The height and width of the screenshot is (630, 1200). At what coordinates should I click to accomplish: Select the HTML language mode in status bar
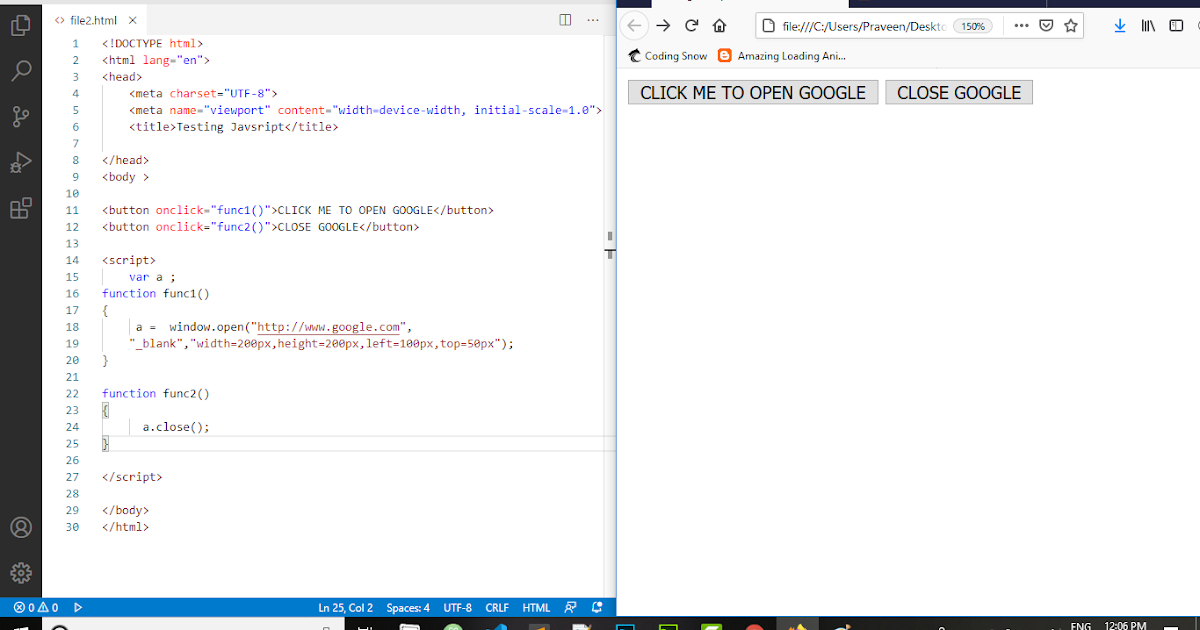click(x=536, y=607)
